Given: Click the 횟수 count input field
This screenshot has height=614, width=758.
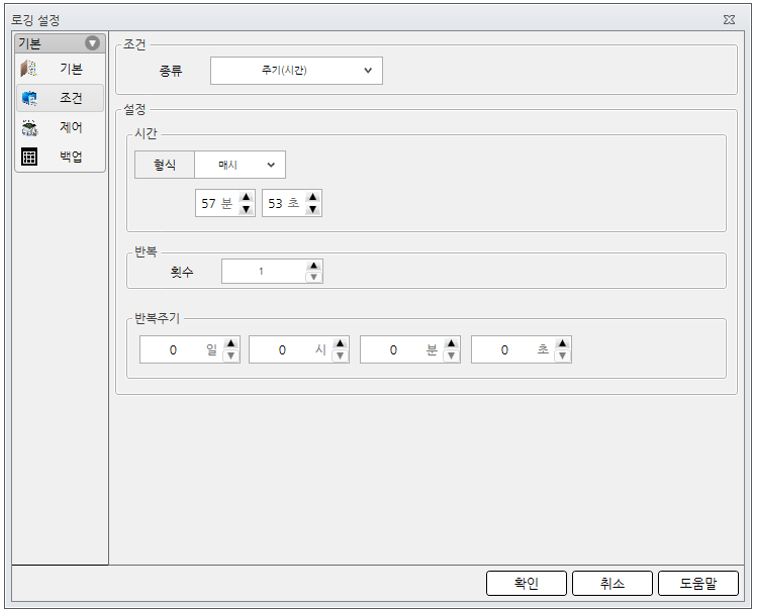Looking at the screenshot, I should tap(264, 271).
